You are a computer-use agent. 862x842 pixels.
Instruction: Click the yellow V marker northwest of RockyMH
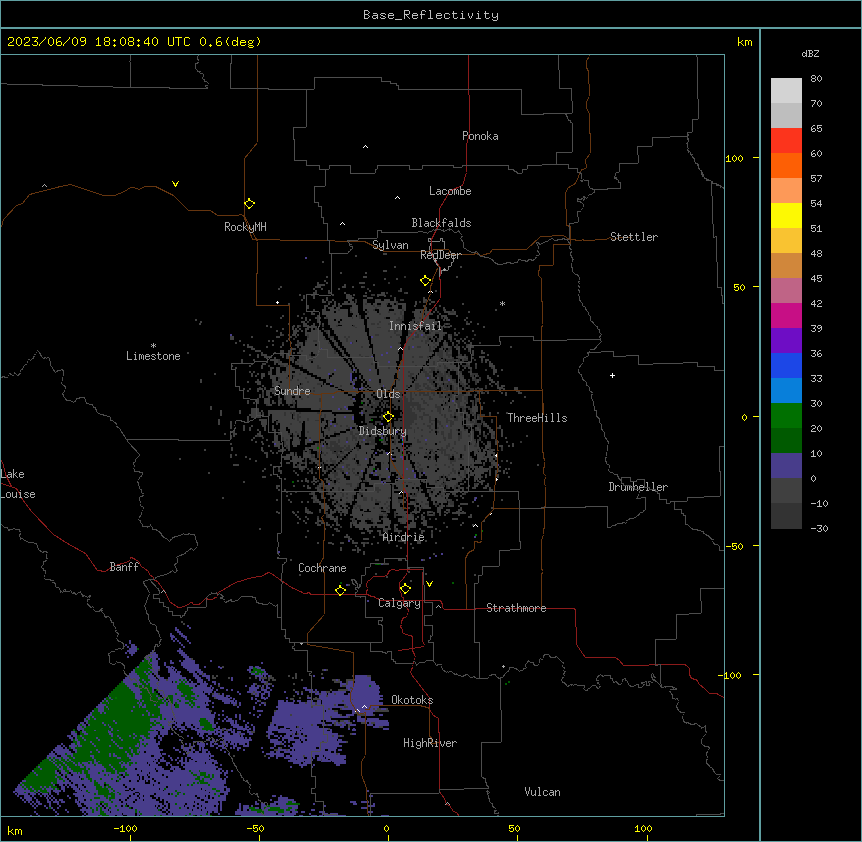pos(175,184)
